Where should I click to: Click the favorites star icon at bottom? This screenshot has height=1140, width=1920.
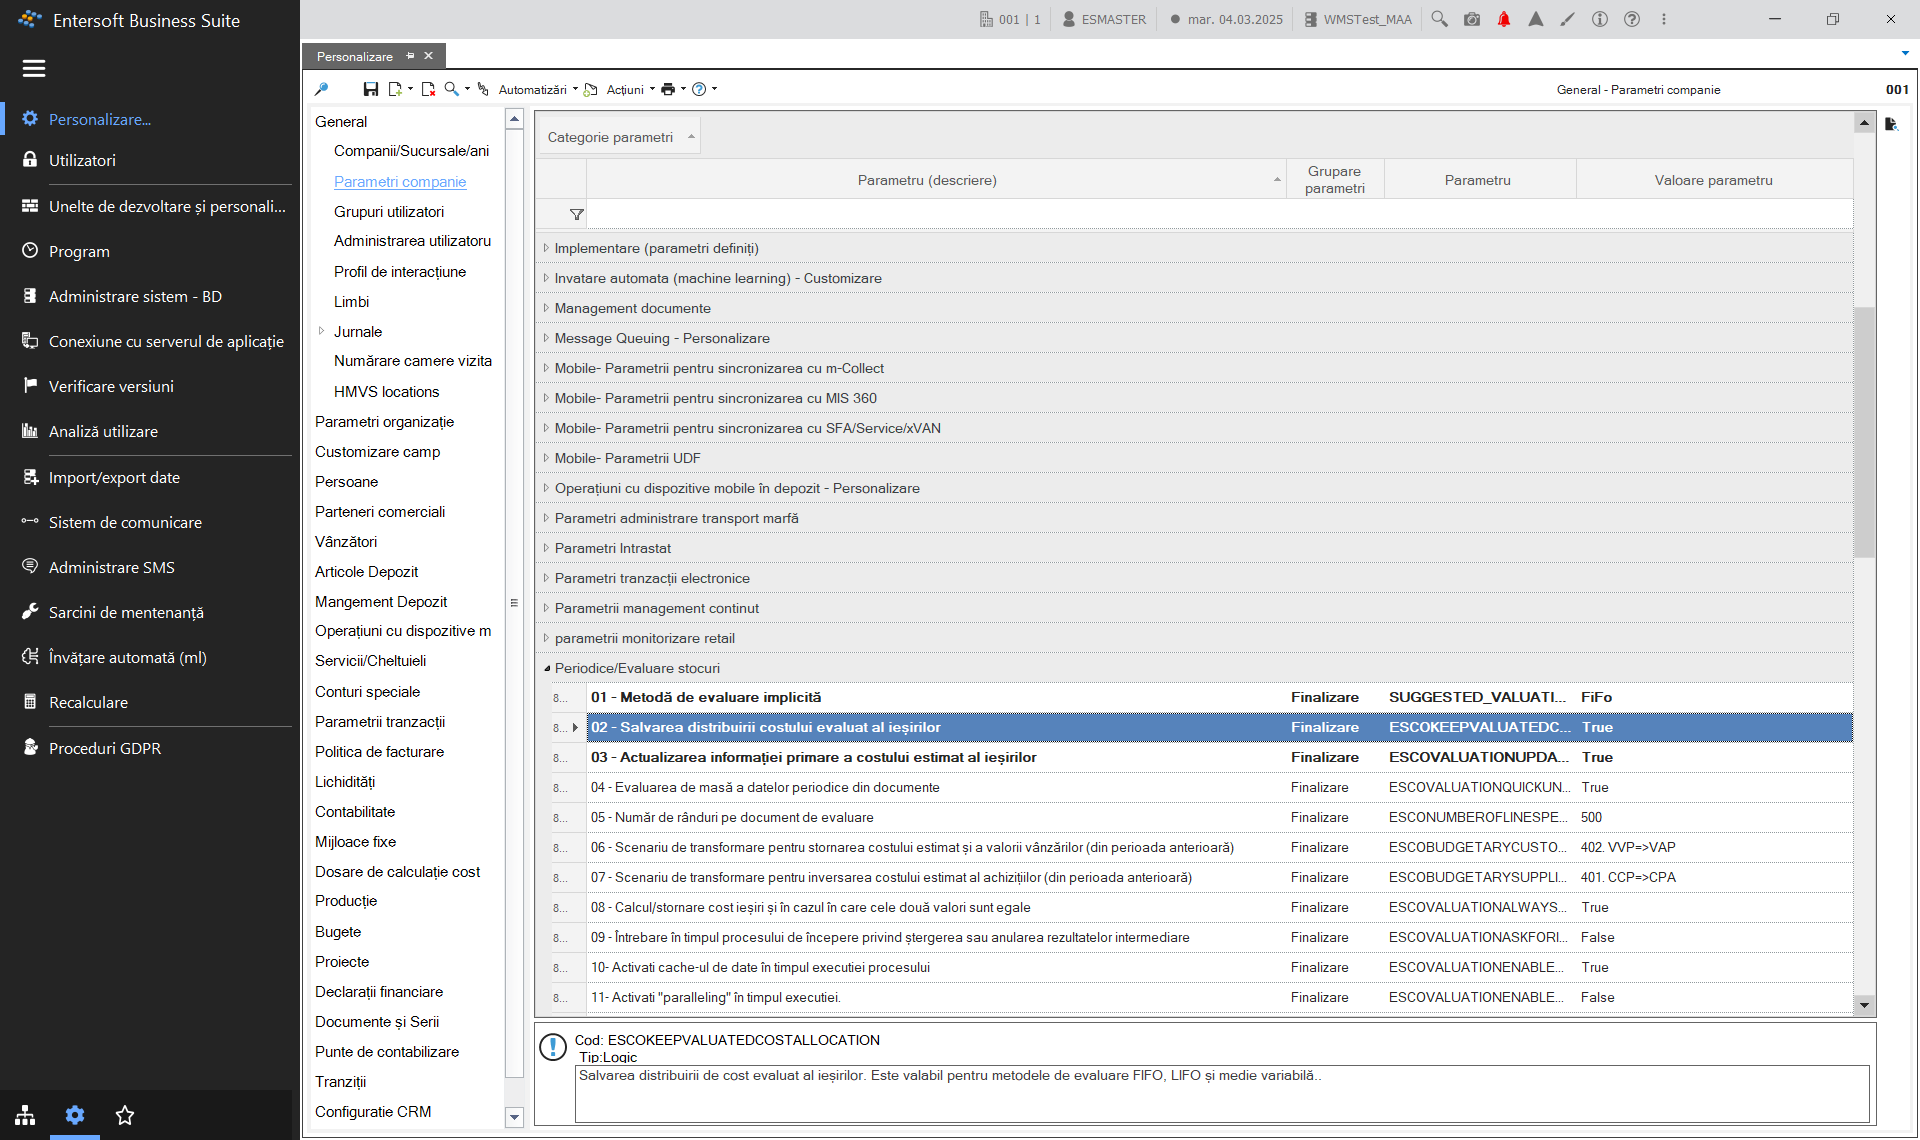pos(125,1115)
